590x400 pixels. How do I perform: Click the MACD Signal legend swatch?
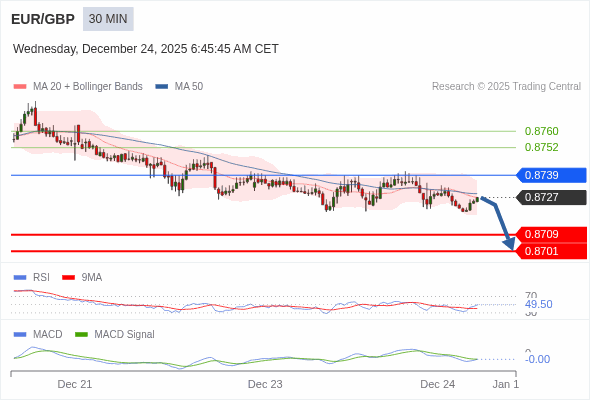(81, 334)
